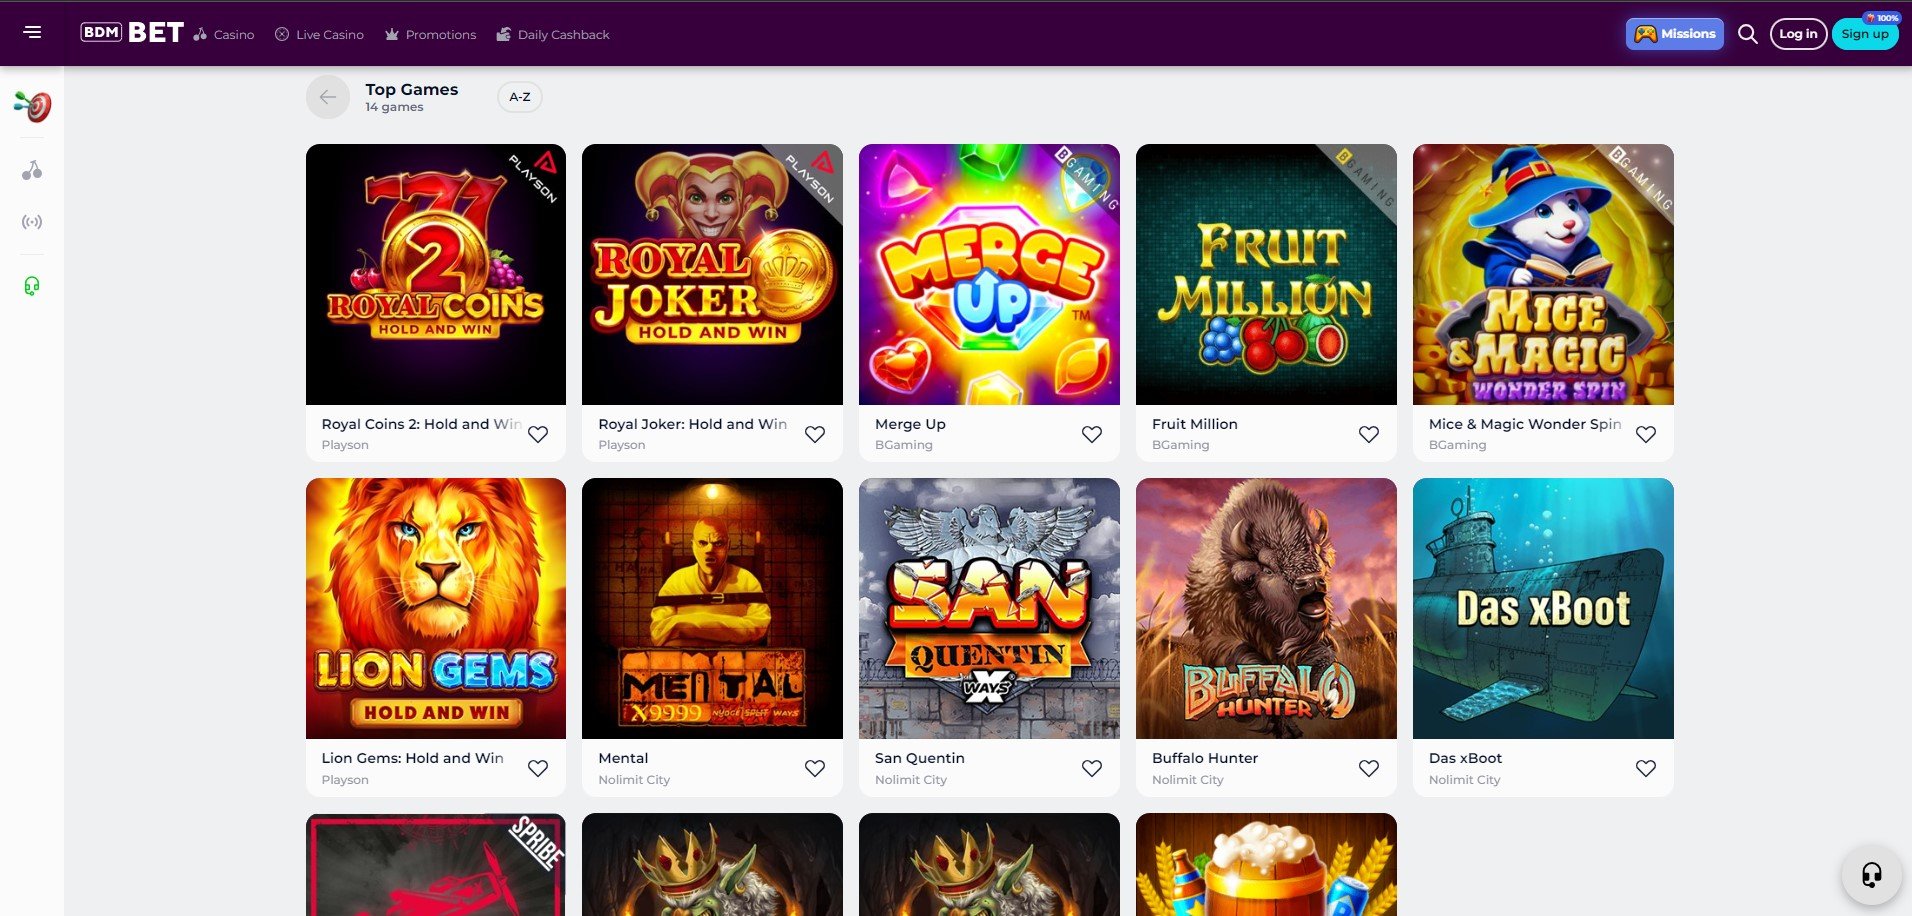Open the Royal Coins 2 game thumbnail

(436, 274)
